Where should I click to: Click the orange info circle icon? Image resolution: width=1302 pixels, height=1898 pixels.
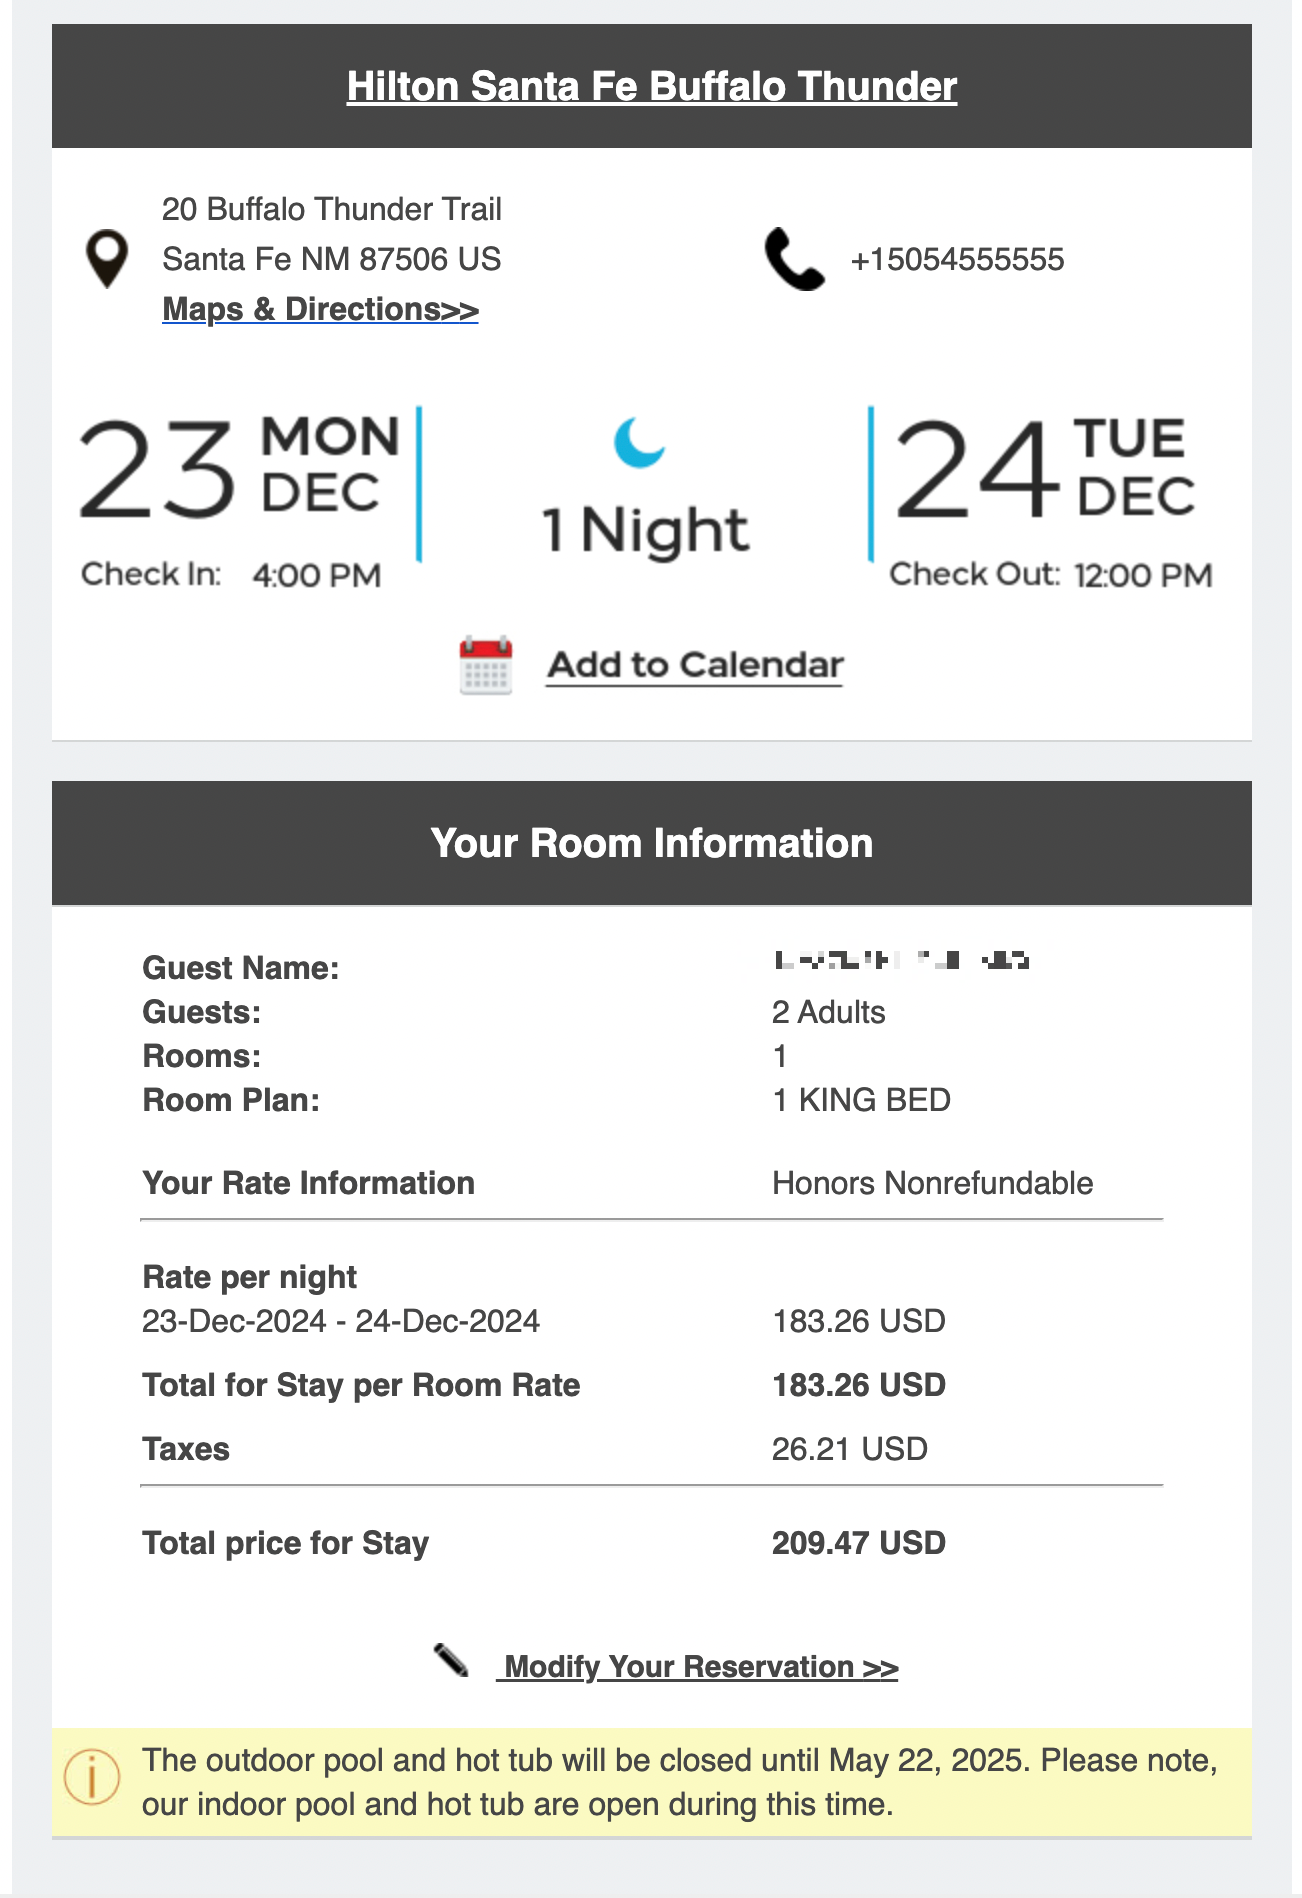tap(92, 1778)
